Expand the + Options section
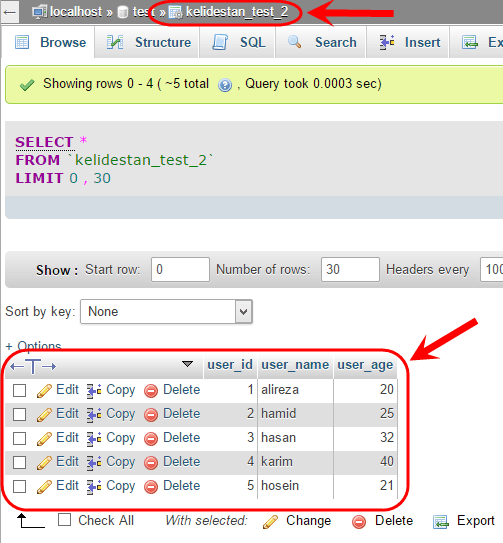 click(x=34, y=346)
